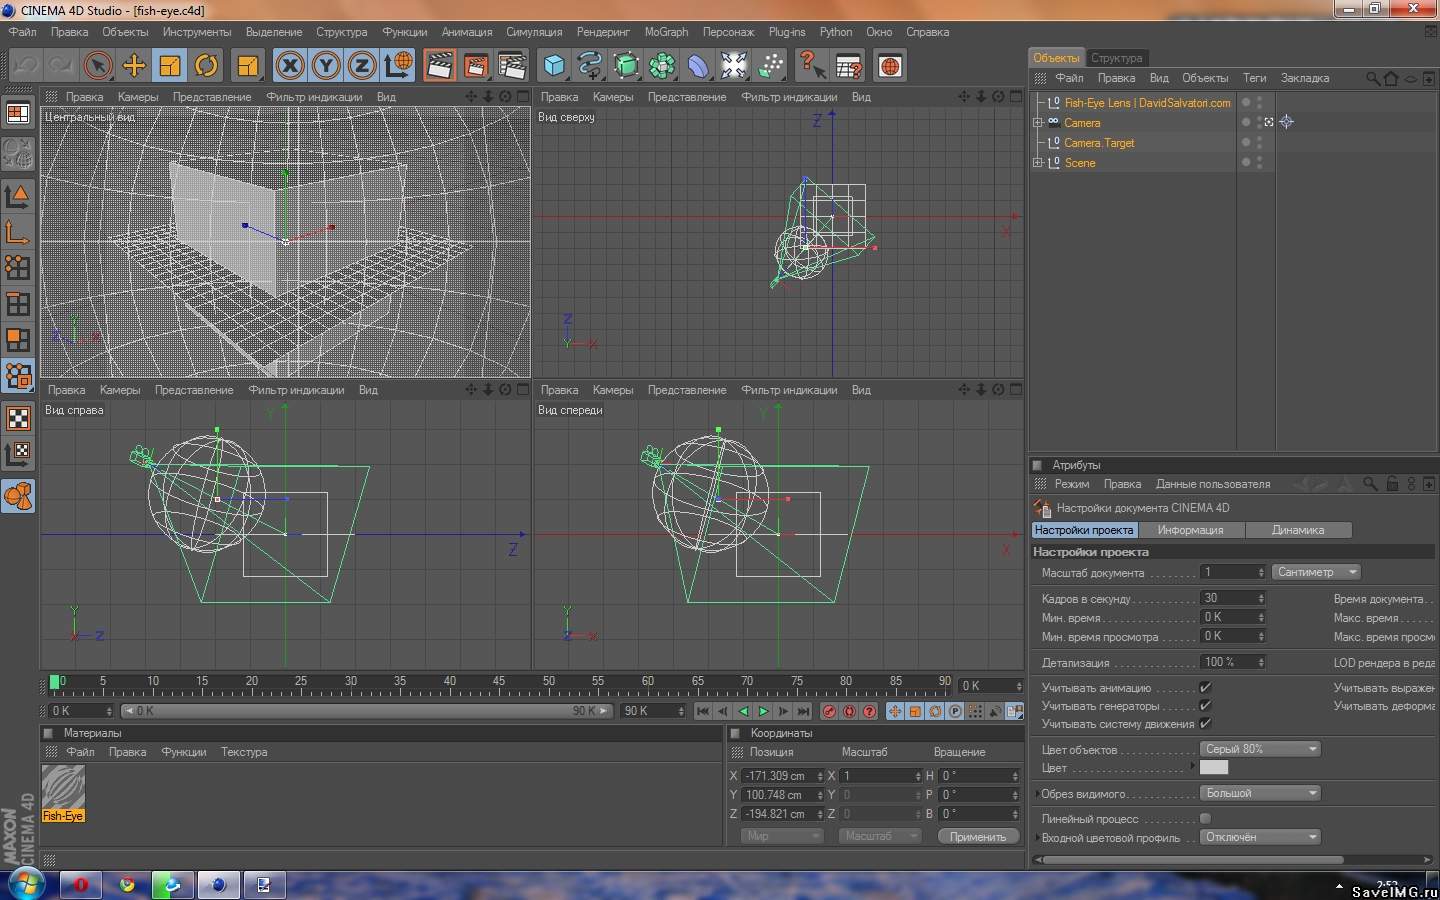Open the 'Рендеринг' menu
Image resolution: width=1440 pixels, height=900 pixels.
pyautogui.click(x=603, y=32)
